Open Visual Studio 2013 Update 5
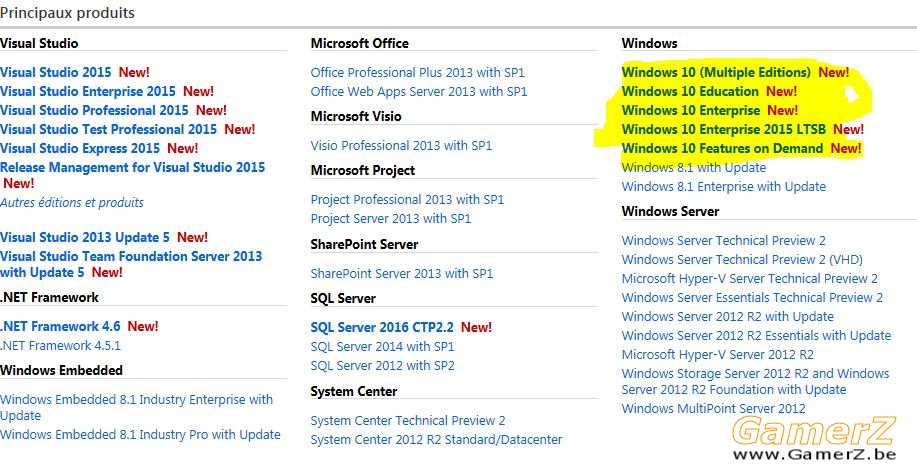 click(x=85, y=237)
